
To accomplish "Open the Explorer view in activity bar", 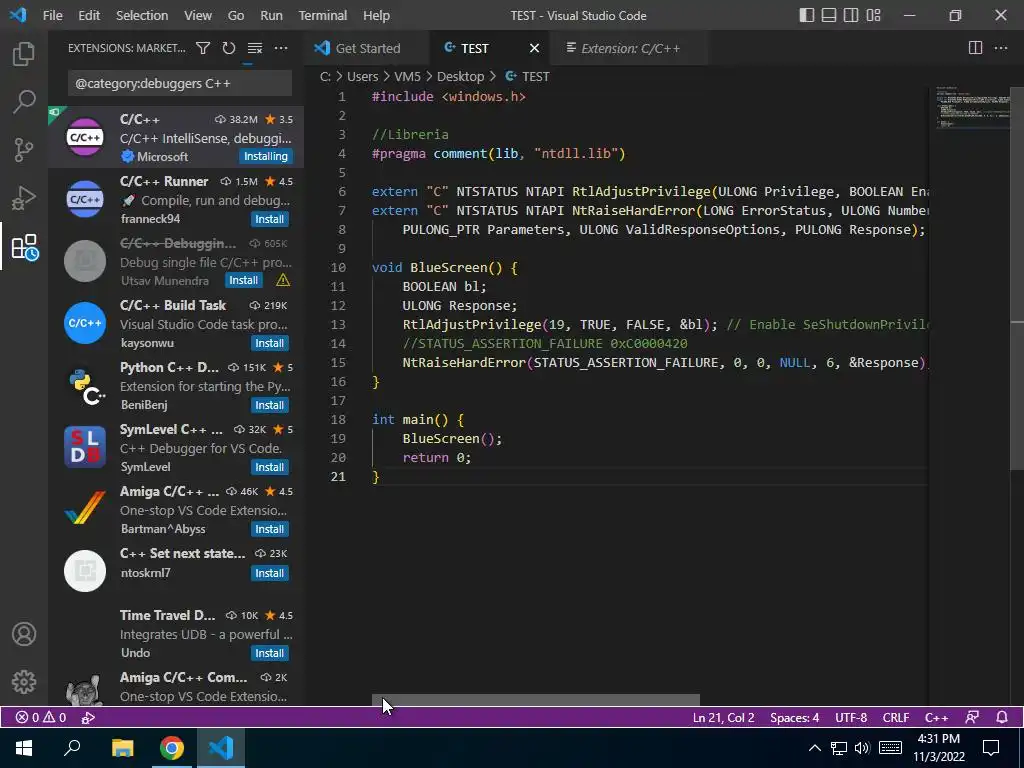I will (24, 54).
